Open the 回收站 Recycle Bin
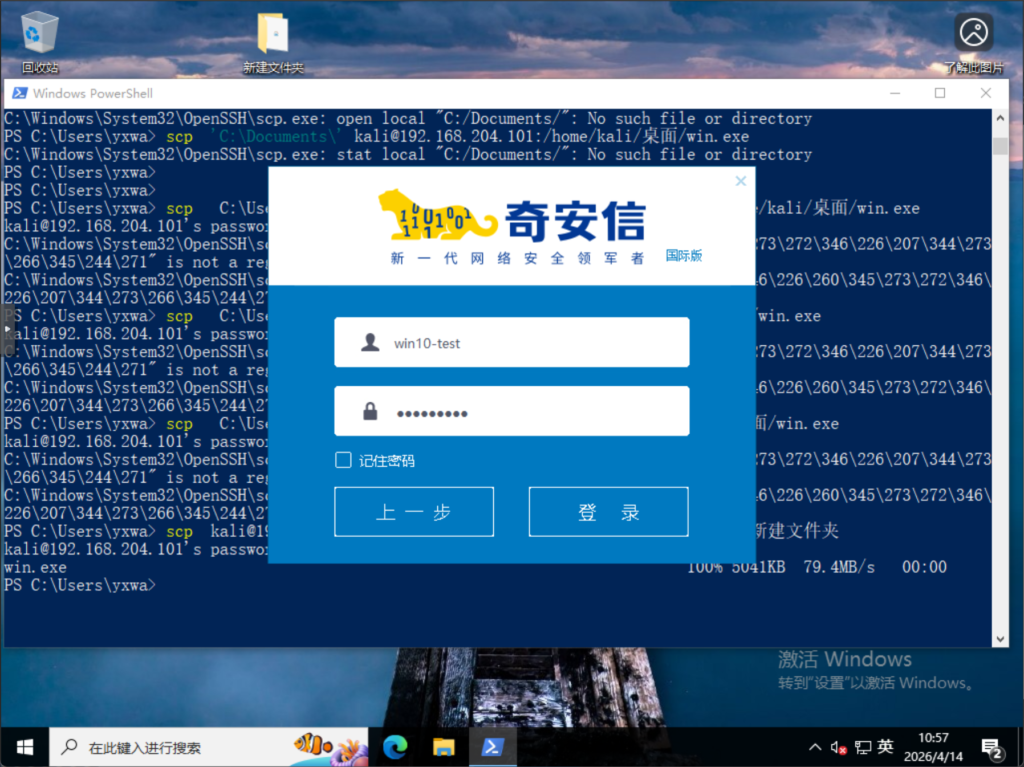The height and width of the screenshot is (767, 1024). click(x=40, y=30)
